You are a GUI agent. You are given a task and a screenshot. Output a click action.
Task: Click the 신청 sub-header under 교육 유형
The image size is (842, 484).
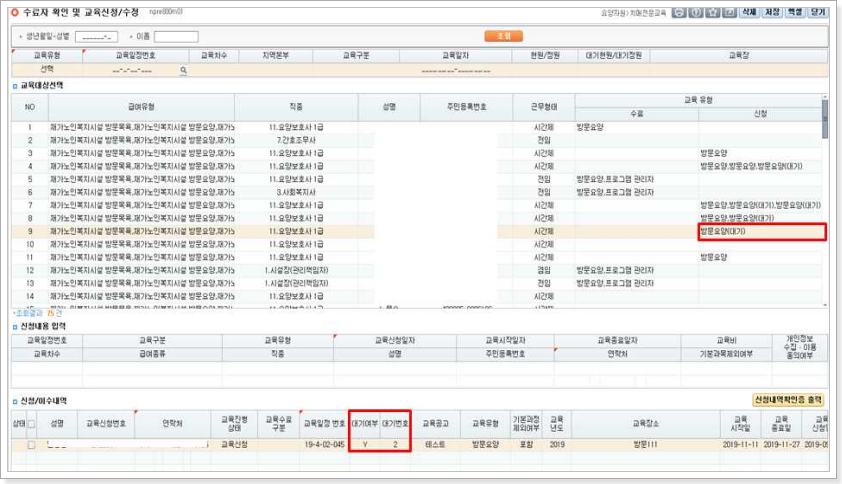(x=760, y=114)
